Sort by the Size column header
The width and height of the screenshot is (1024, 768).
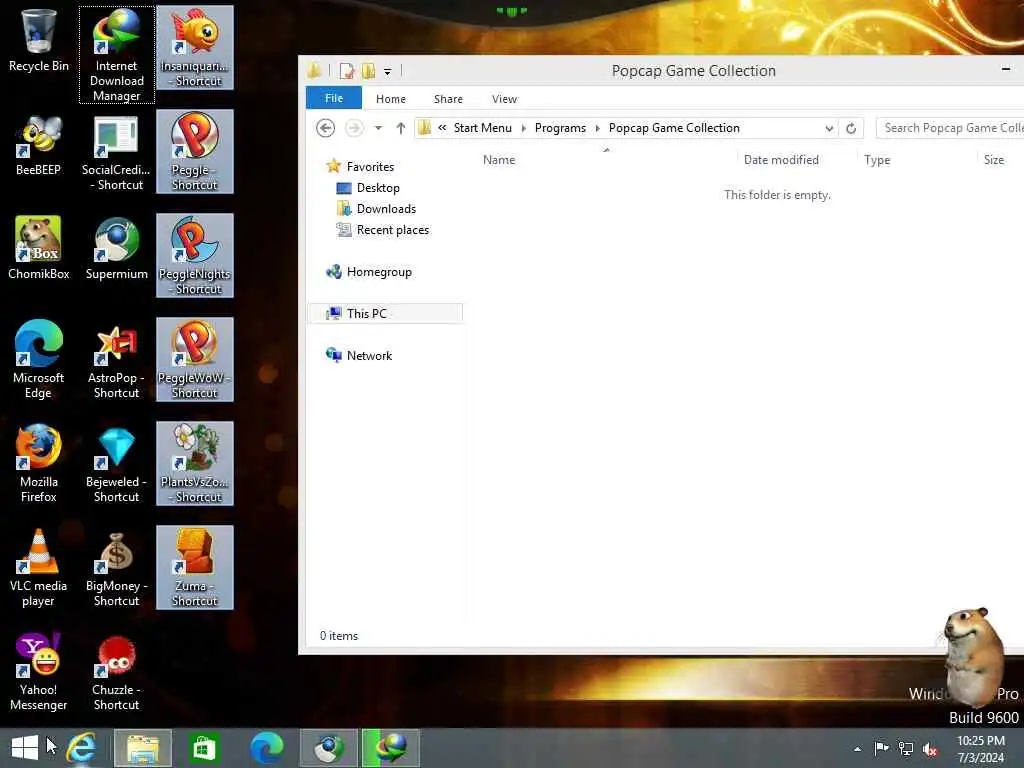[993, 160]
